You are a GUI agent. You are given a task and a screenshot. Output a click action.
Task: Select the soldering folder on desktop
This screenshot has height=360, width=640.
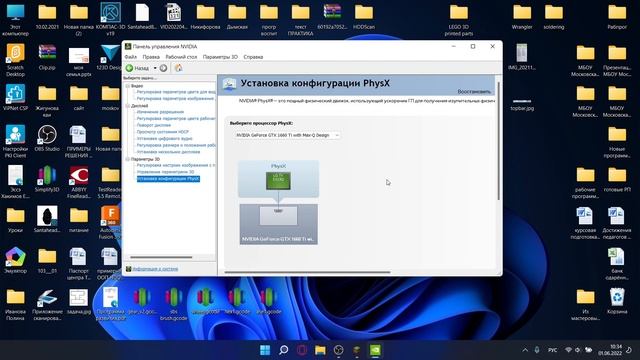click(554, 17)
